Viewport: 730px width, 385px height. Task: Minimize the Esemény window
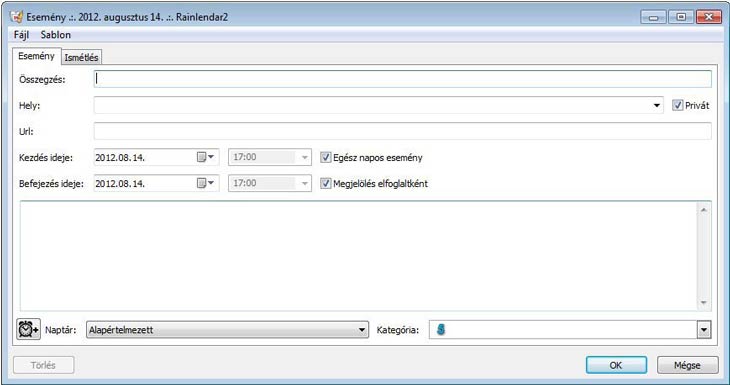coord(654,17)
